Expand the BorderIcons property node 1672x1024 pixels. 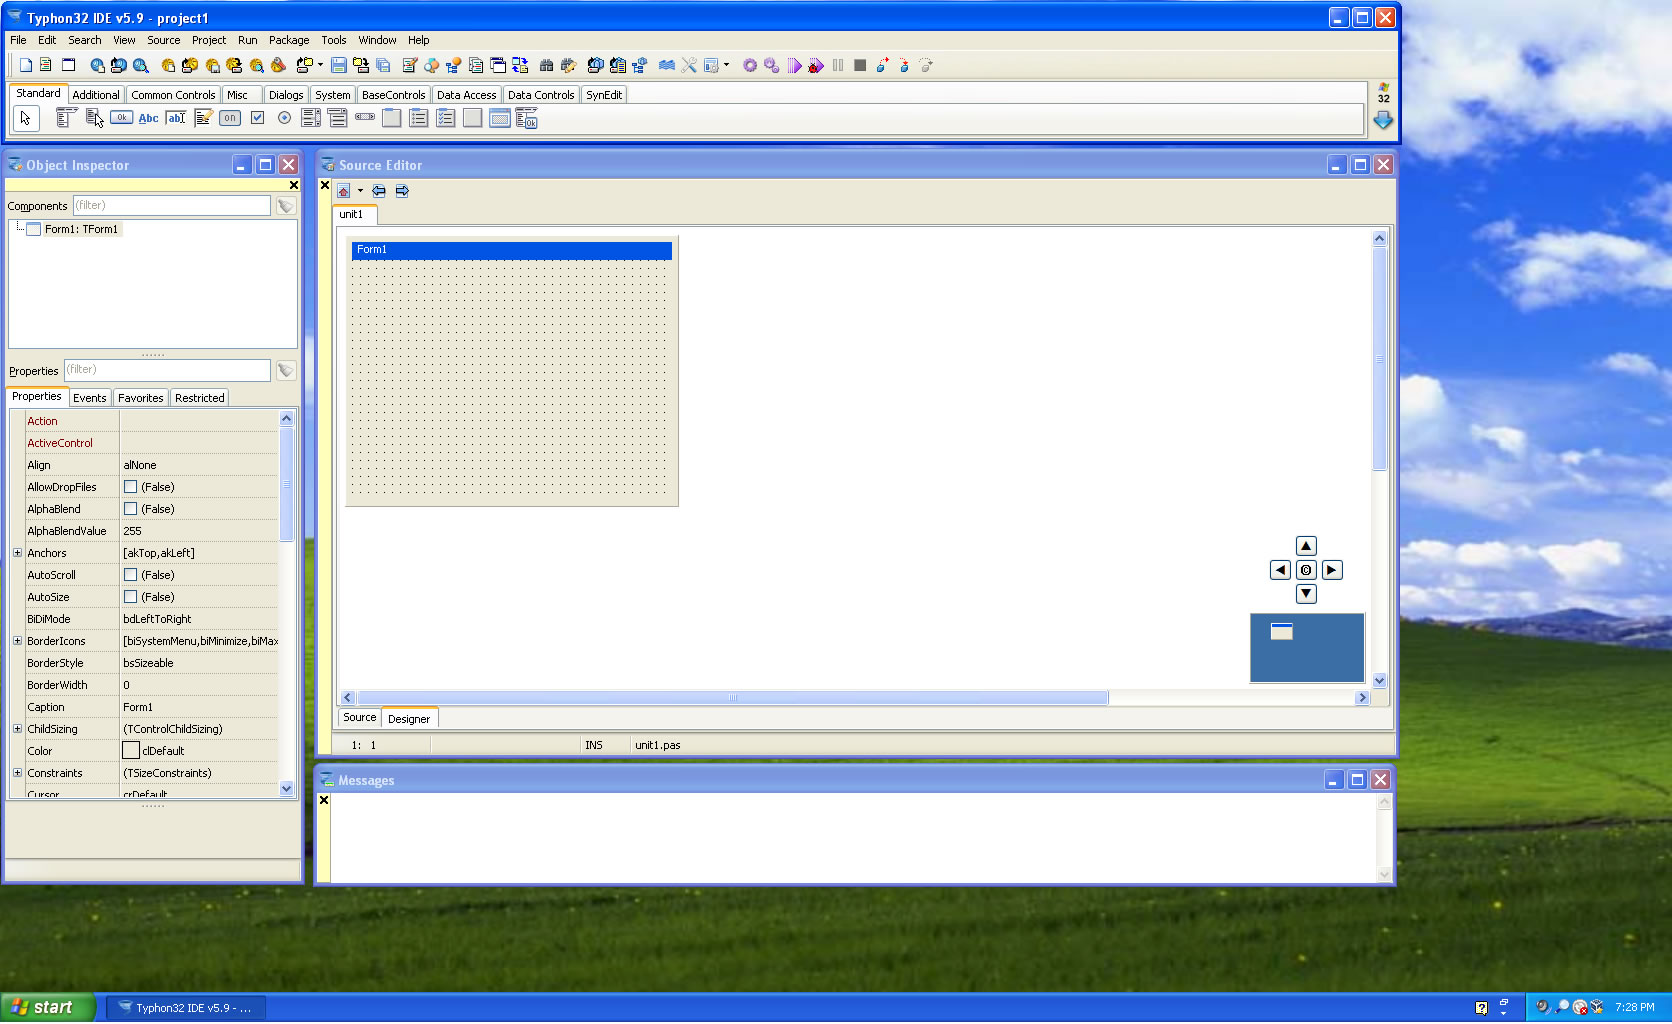[17, 641]
